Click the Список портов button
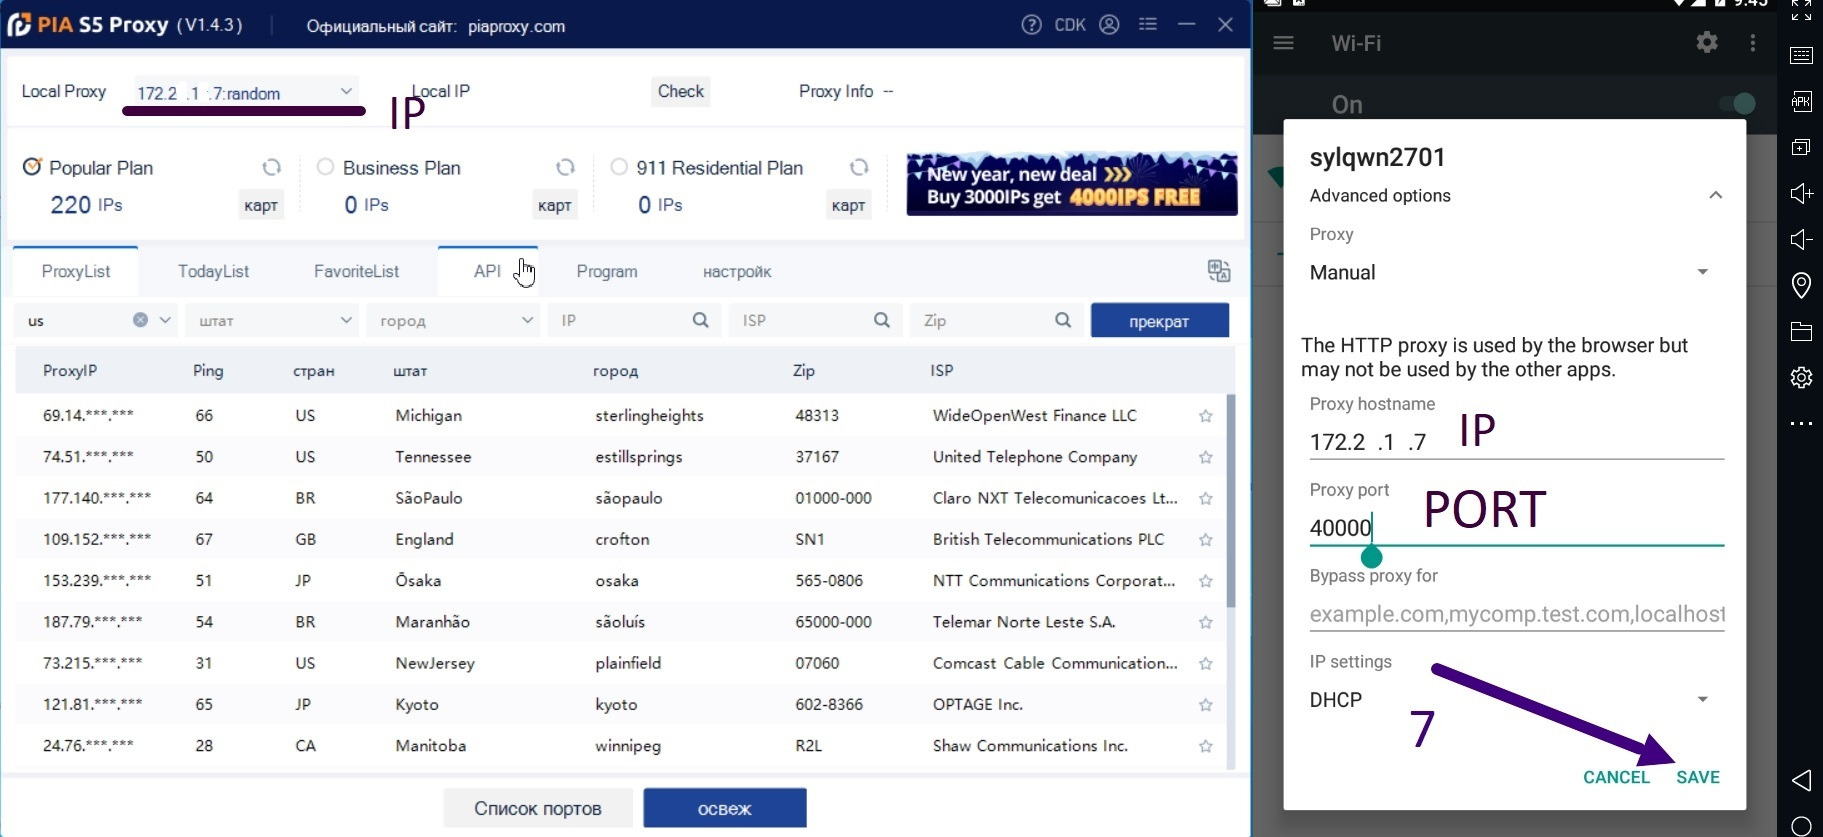 (538, 808)
